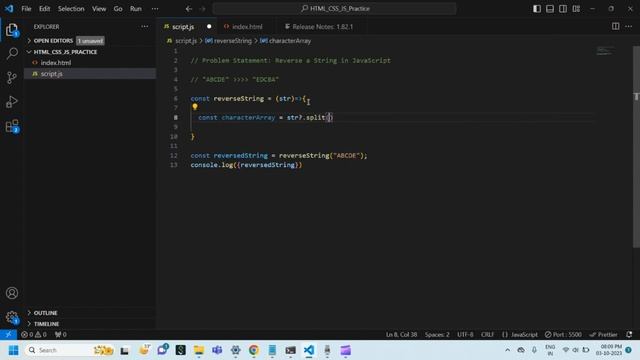Click the Windows Start button

tap(13, 350)
